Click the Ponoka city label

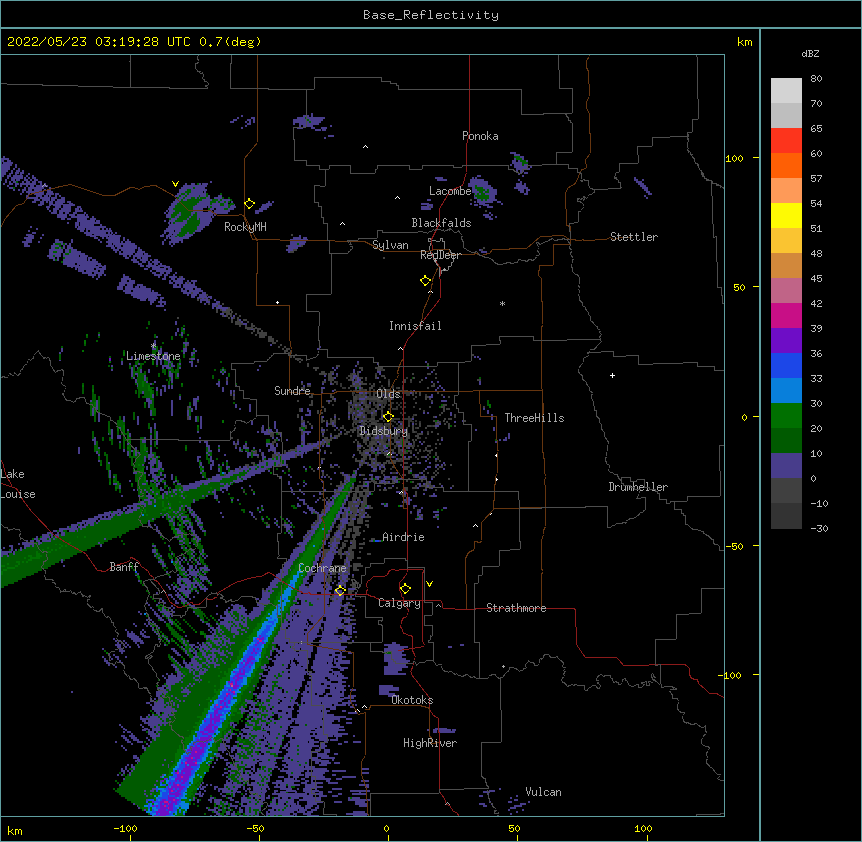point(480,136)
